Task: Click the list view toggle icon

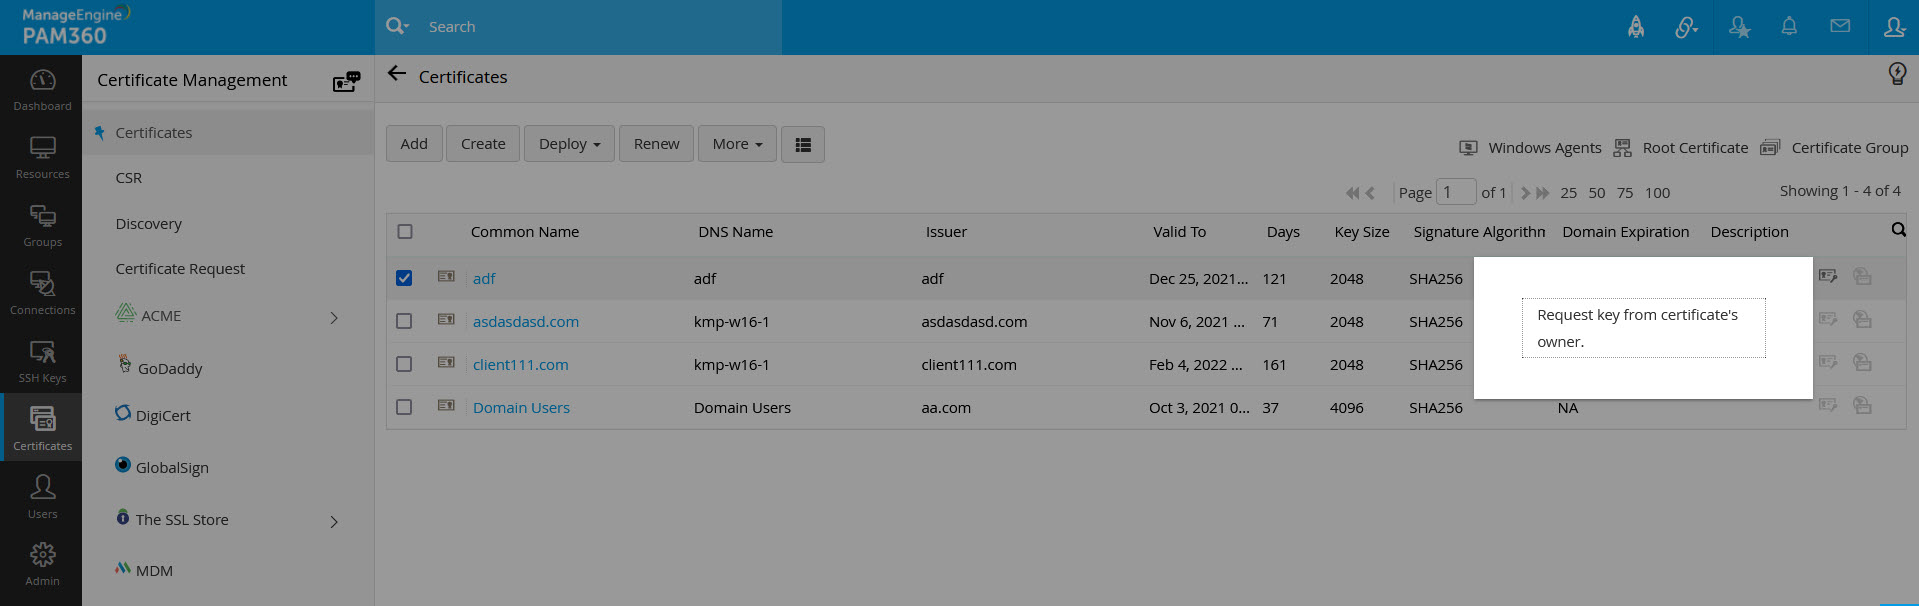Action: coord(803,144)
